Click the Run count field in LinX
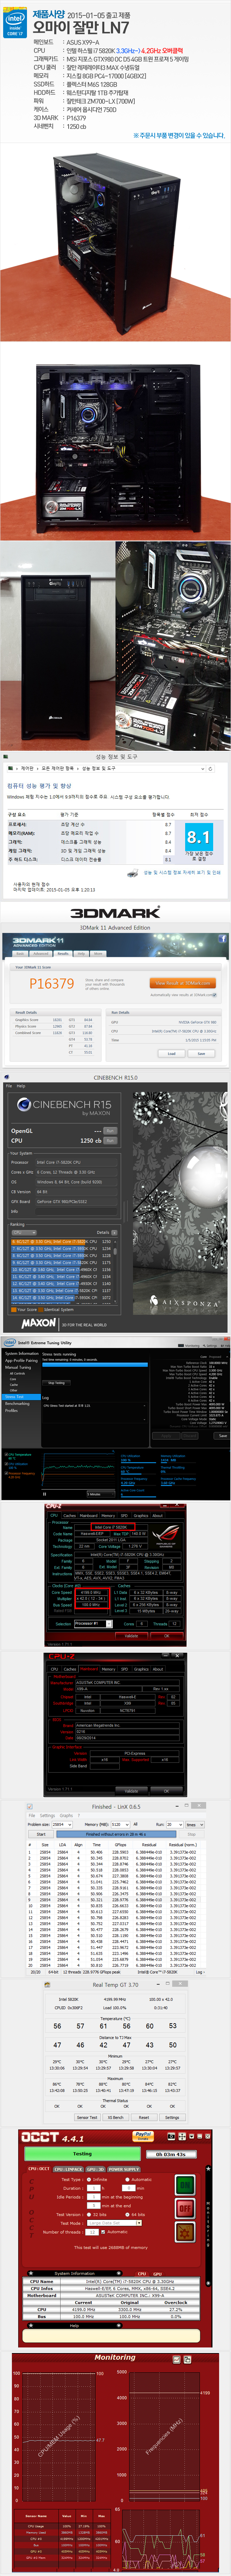 coord(175,1825)
